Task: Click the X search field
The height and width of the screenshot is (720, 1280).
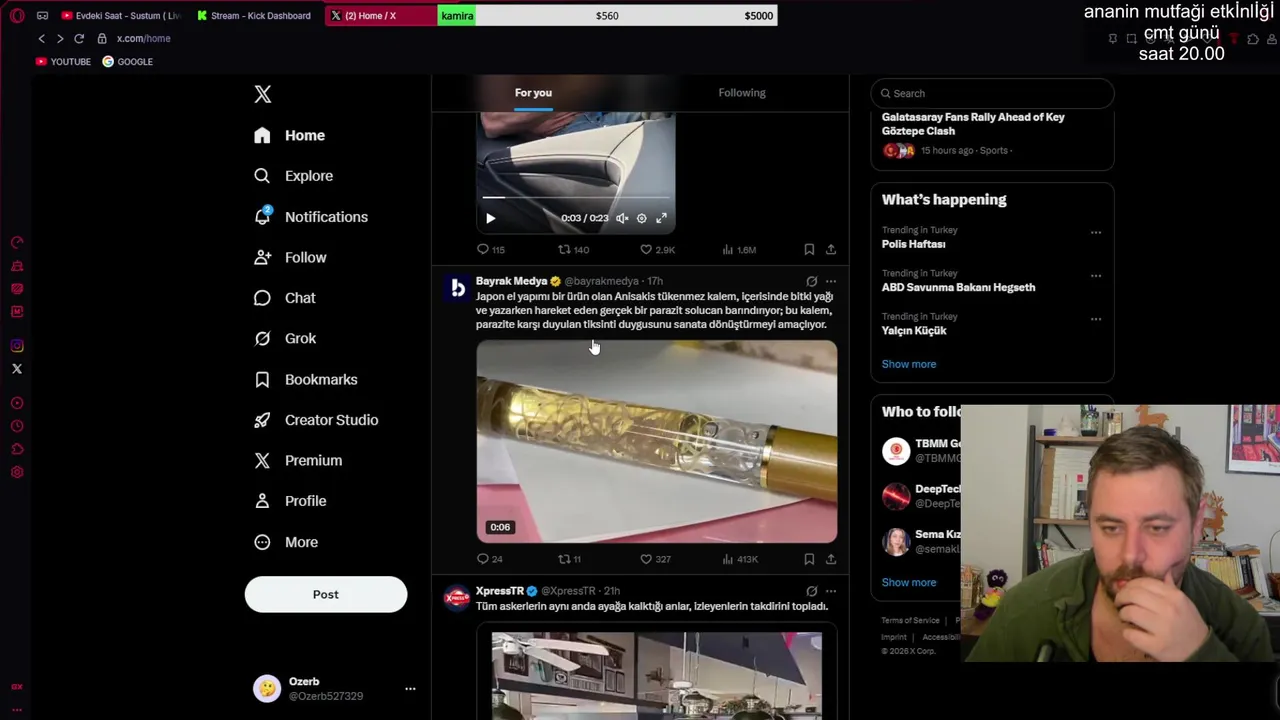Action: (x=992, y=93)
